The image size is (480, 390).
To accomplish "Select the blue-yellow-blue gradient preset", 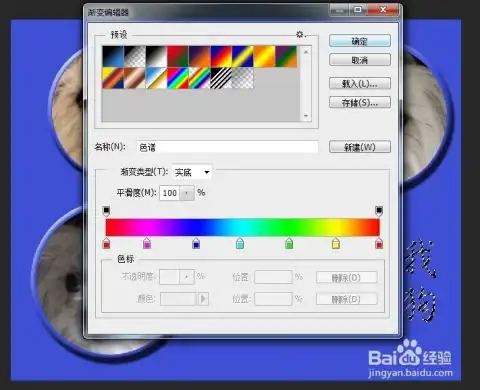I will point(243,56).
